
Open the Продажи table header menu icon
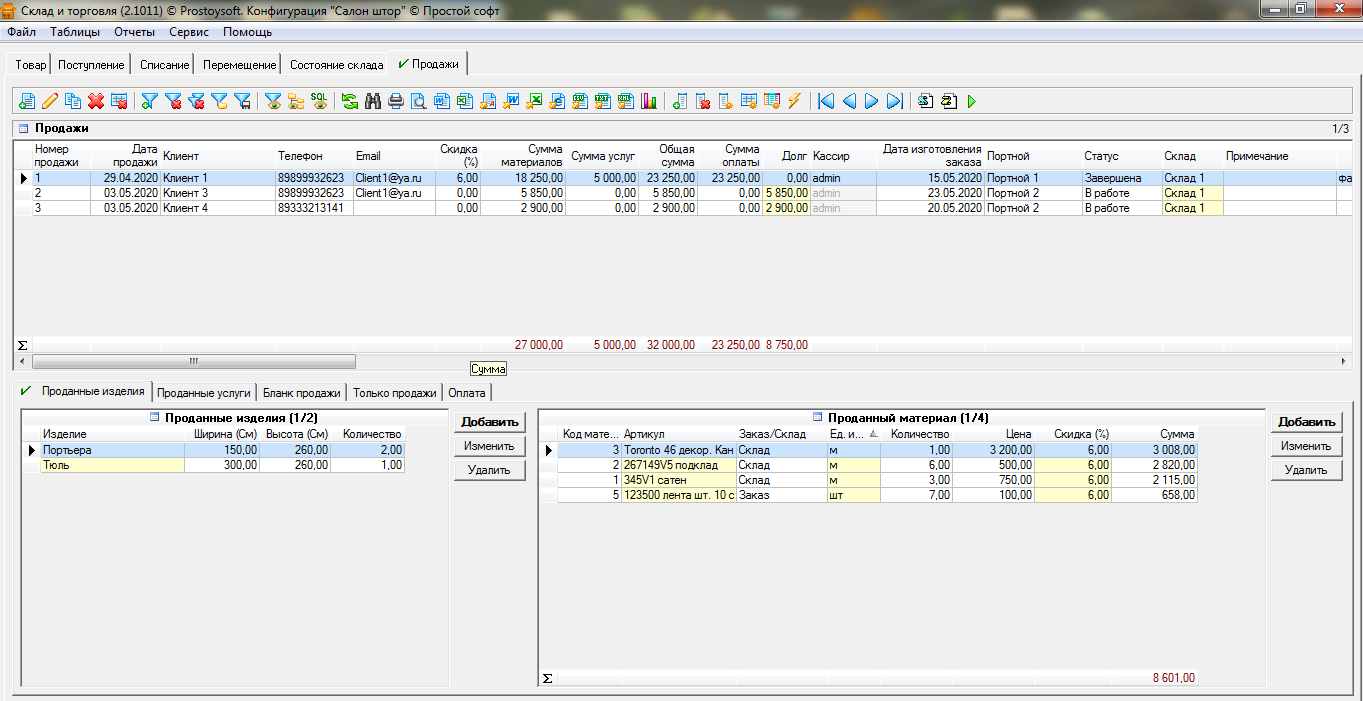tap(24, 128)
